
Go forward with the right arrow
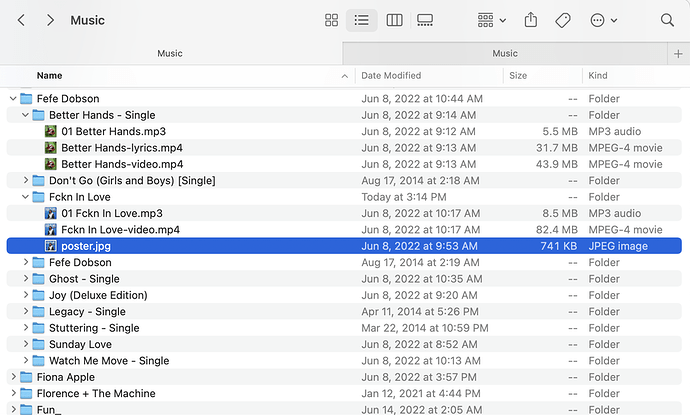click(x=51, y=20)
